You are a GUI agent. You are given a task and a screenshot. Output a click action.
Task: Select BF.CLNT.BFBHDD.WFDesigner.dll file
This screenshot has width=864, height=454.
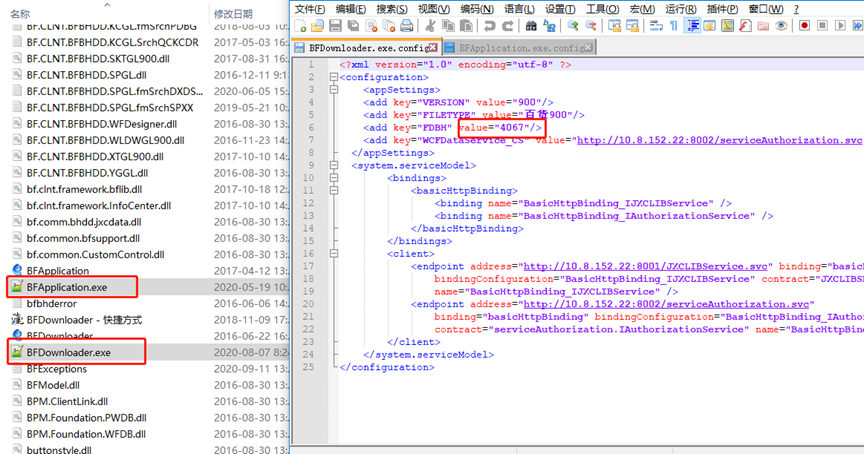(x=101, y=124)
